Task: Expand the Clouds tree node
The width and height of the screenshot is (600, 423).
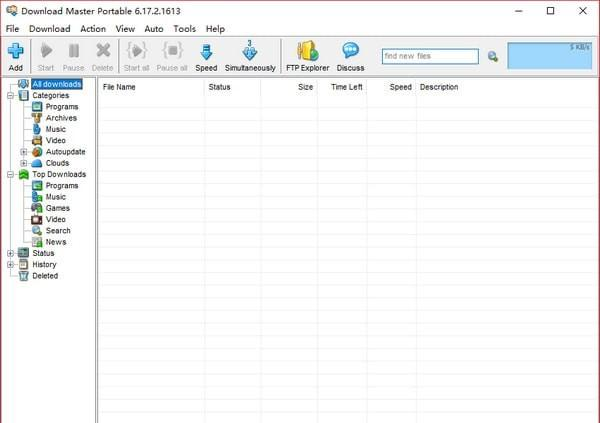Action: [x=24, y=163]
